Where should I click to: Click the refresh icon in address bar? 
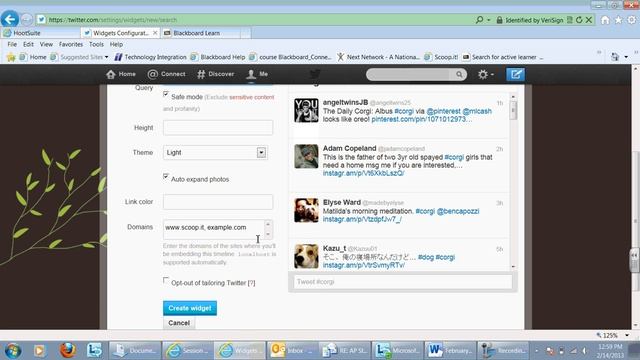click(x=579, y=20)
